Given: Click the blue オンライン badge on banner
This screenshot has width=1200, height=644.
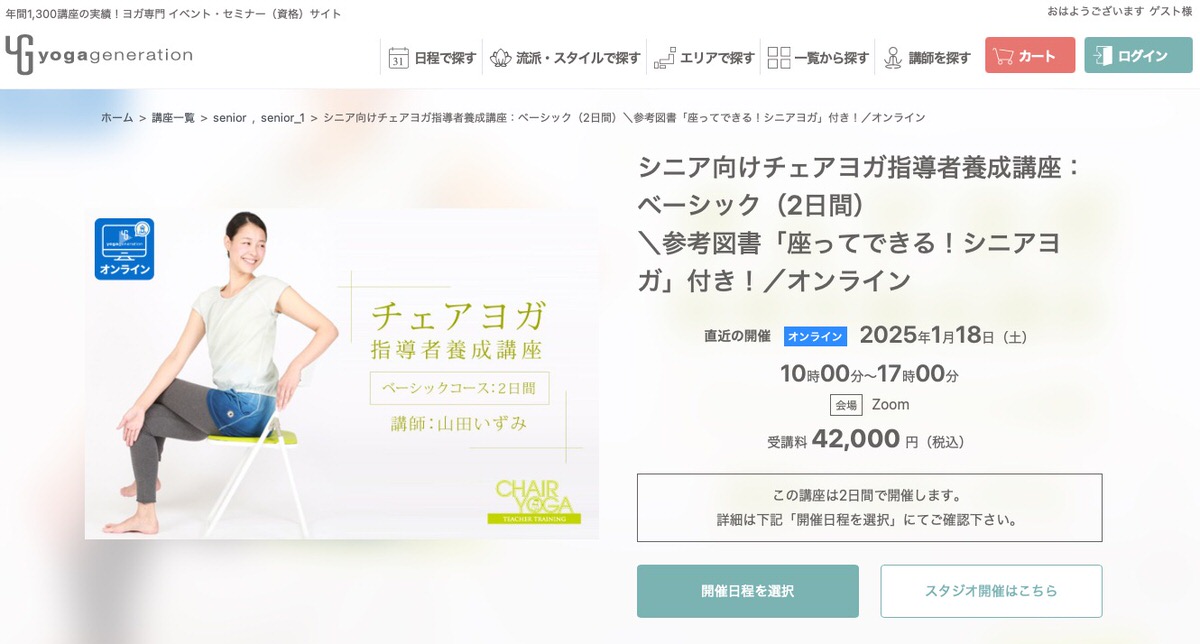Looking at the screenshot, I should (125, 249).
